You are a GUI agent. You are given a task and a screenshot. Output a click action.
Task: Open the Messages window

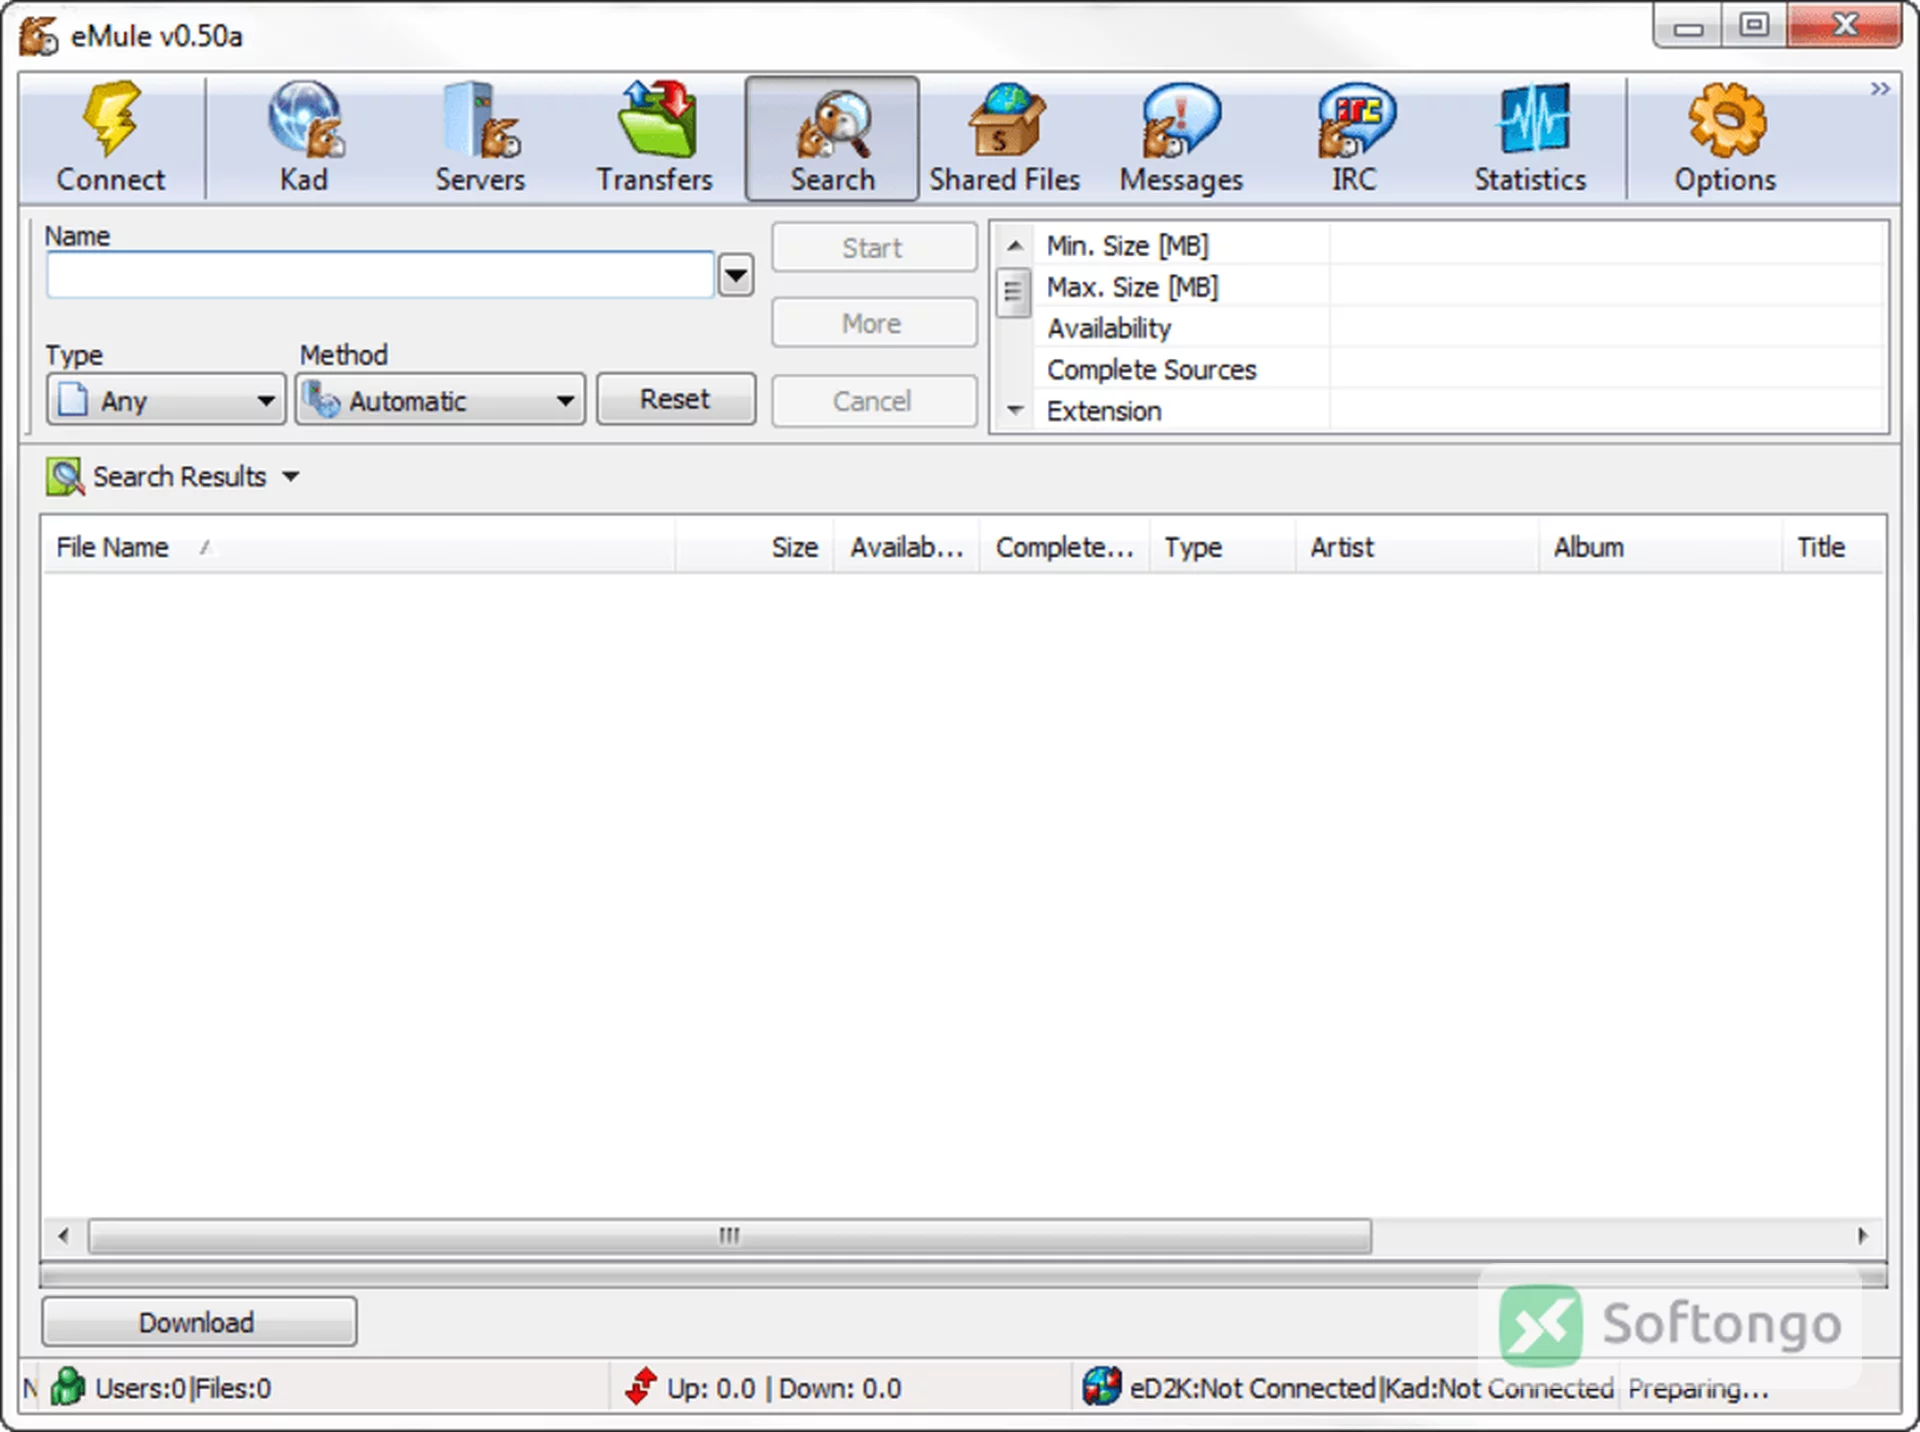tap(1181, 138)
